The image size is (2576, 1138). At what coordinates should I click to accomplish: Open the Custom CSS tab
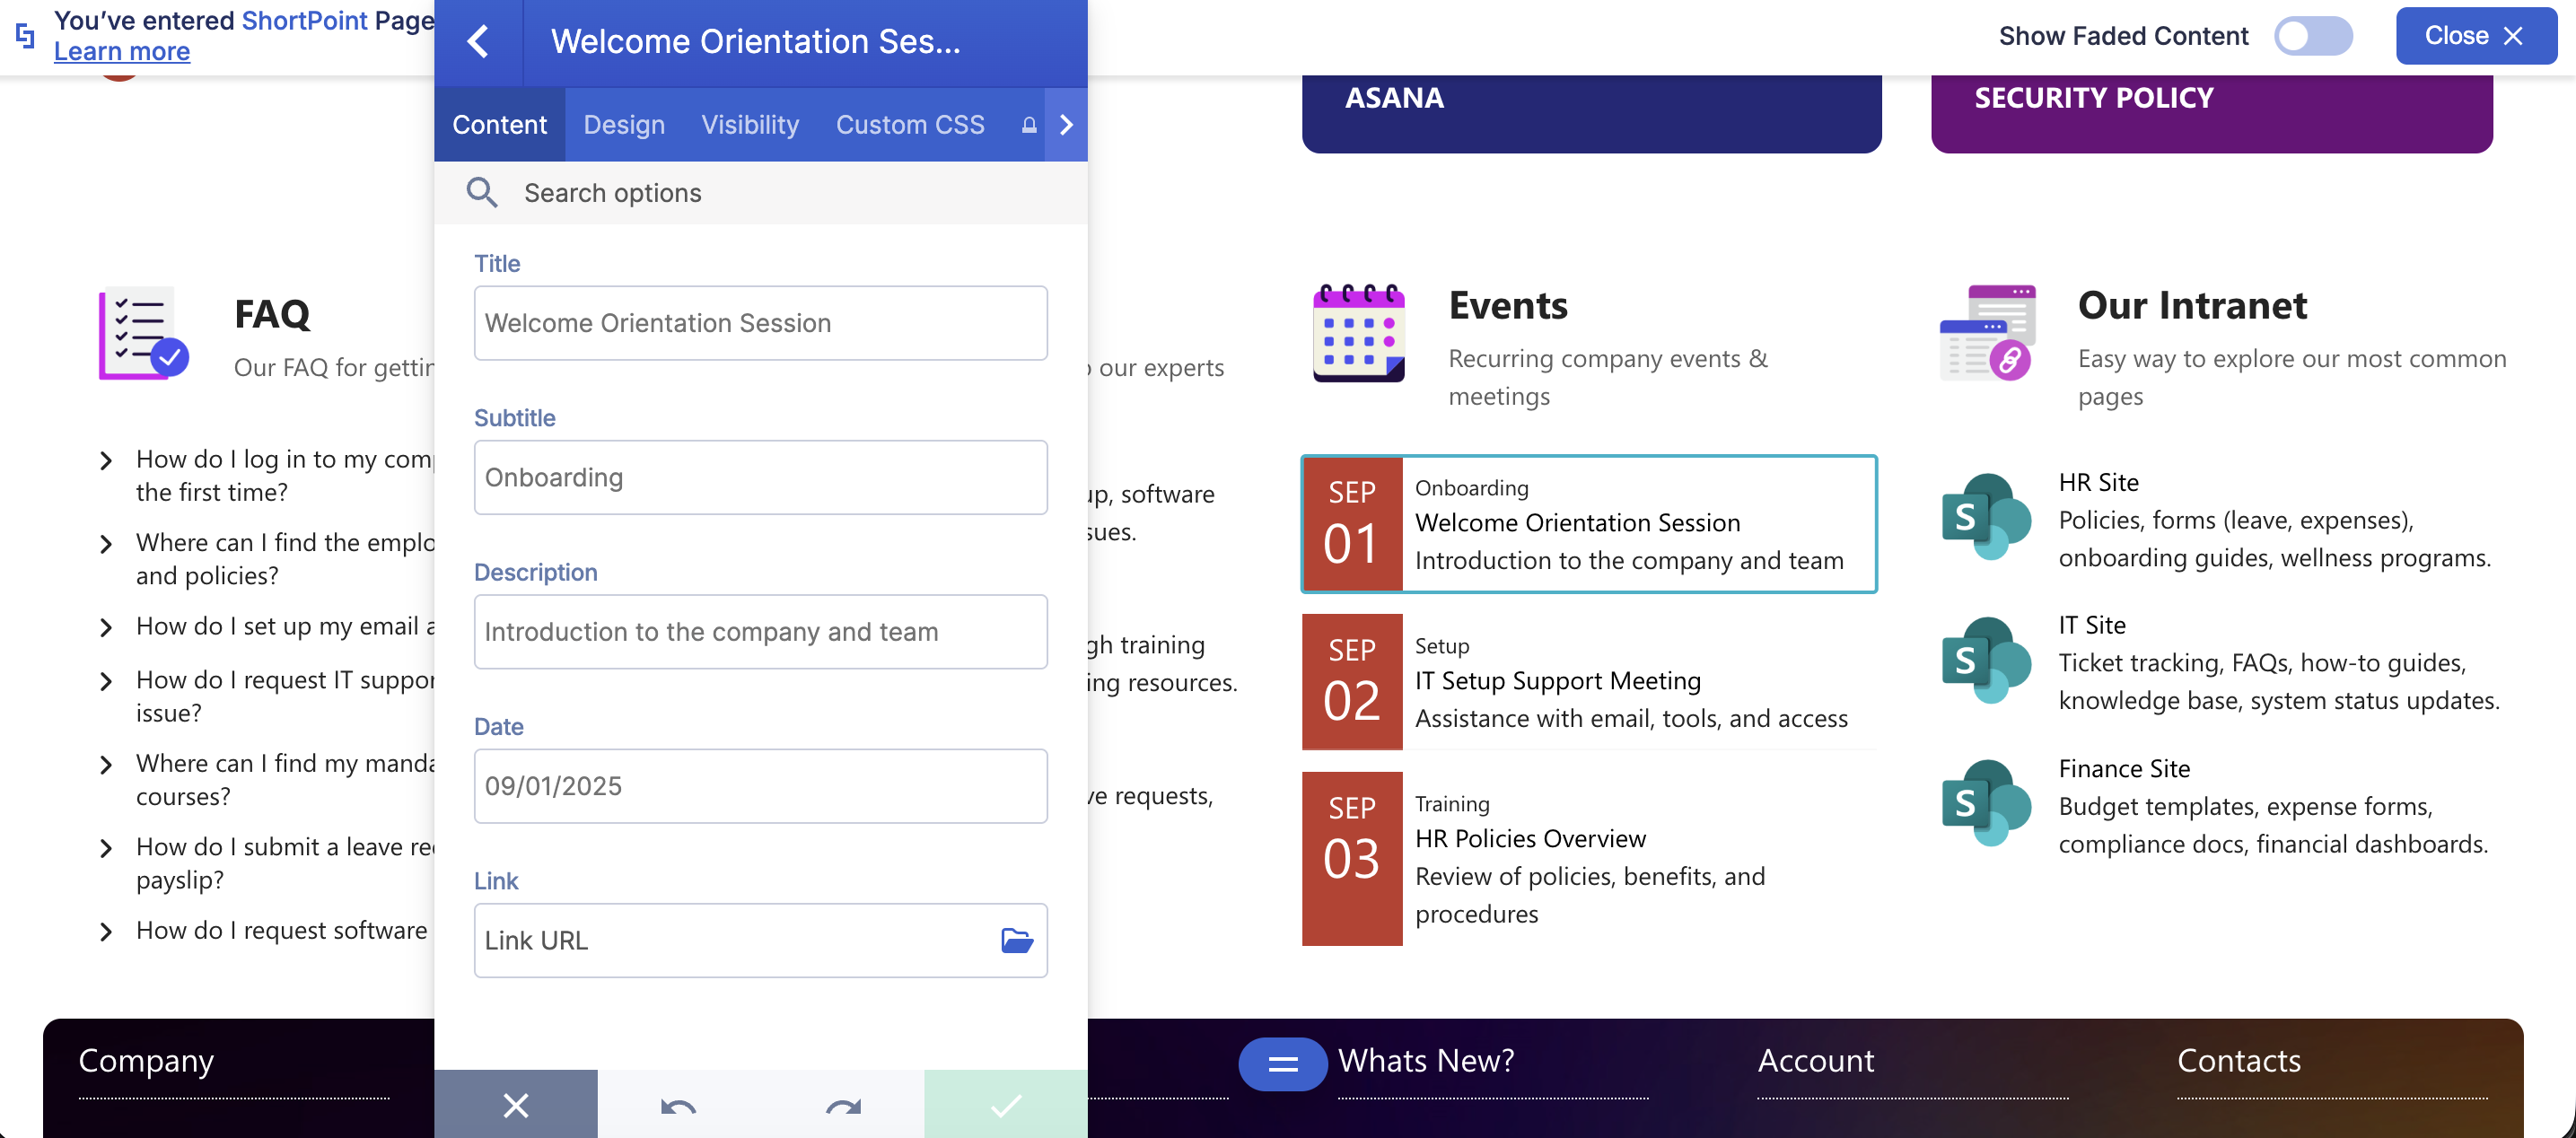point(909,125)
